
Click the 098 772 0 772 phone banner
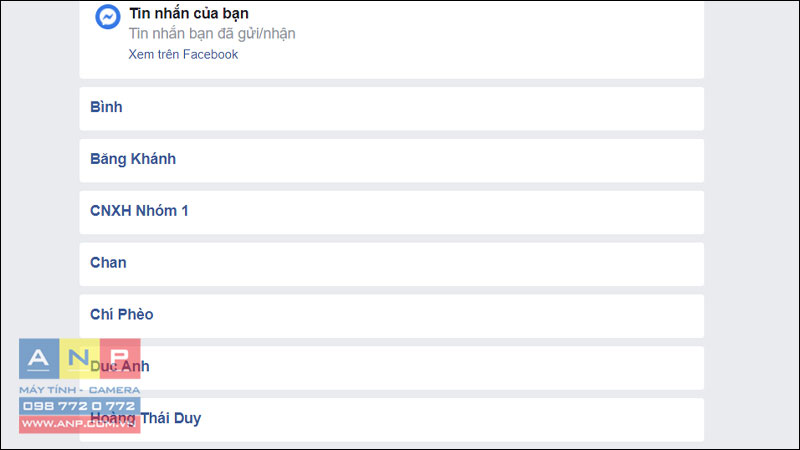pyautogui.click(x=79, y=406)
